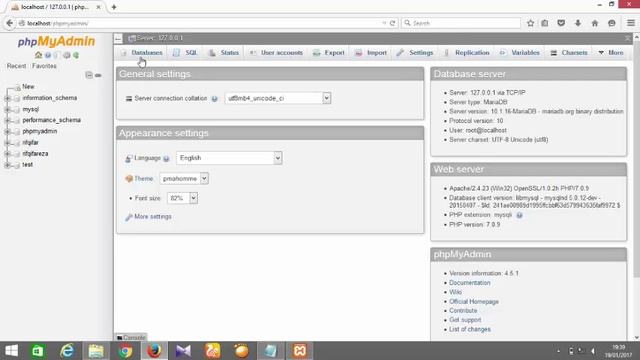640x360 pixels.
Task: Open the Settings tab
Action: point(415,53)
